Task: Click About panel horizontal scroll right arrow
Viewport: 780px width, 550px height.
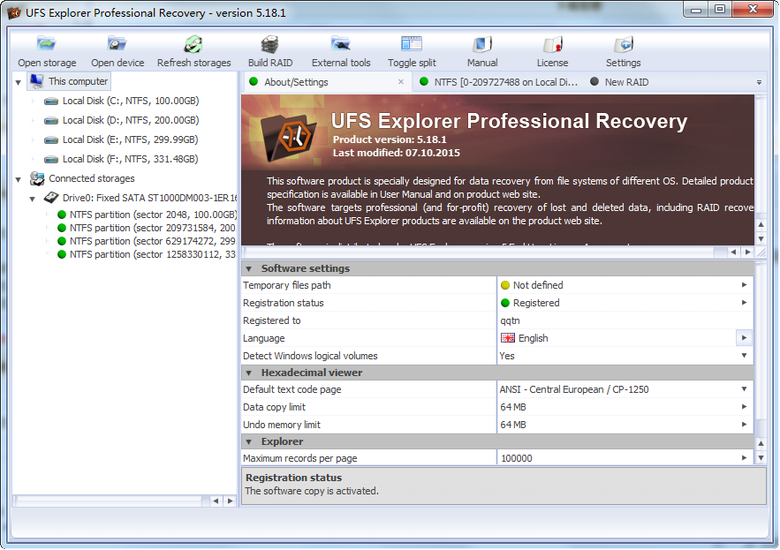Action: point(747,252)
